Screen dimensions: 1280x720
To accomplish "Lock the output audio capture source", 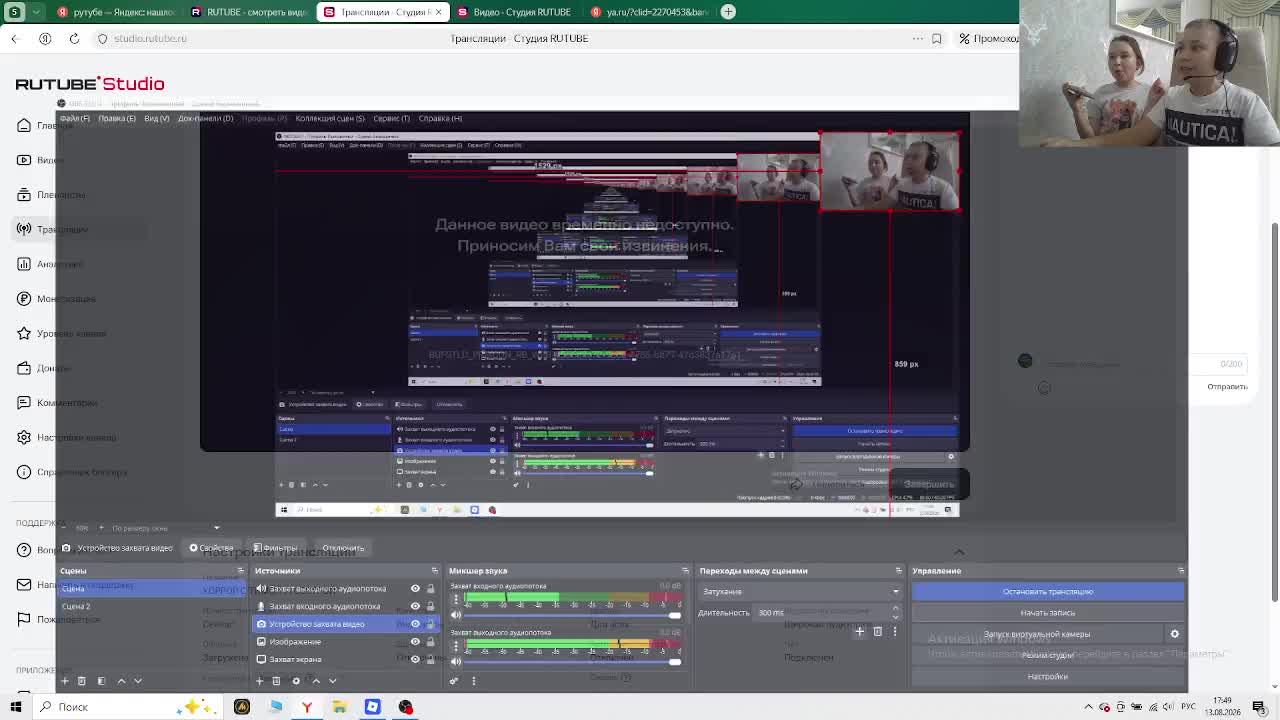I will point(431,589).
